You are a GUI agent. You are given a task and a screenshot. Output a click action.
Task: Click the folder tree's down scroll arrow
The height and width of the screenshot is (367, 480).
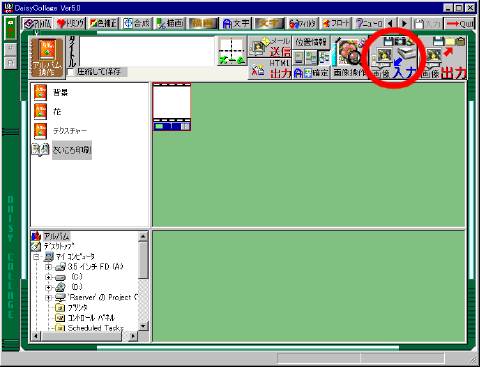tap(143, 326)
